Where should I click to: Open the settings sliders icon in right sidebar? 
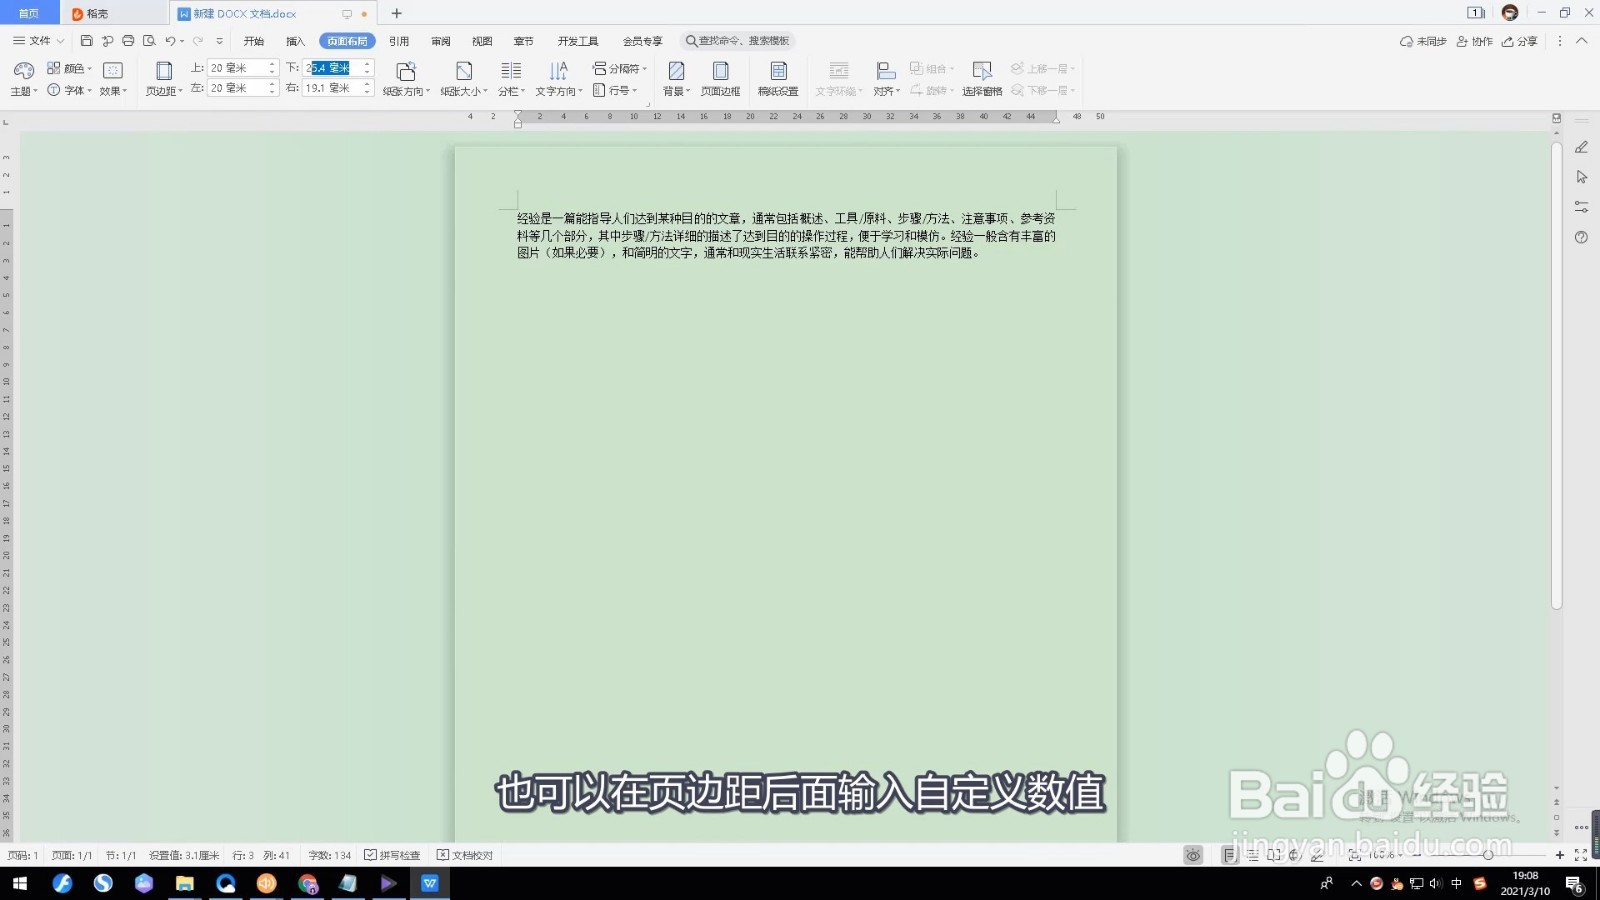[x=1581, y=207]
